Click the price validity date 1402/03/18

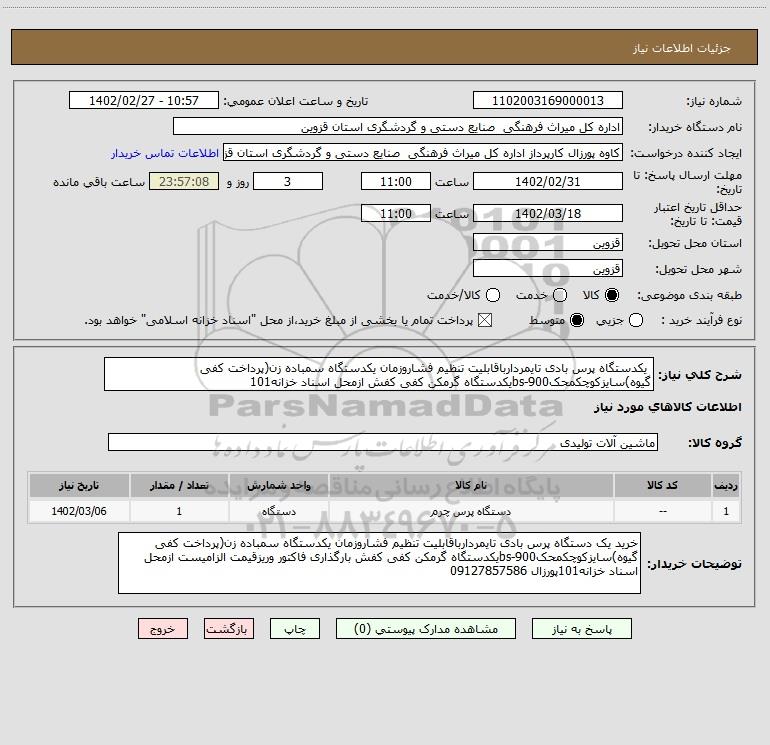(548, 214)
